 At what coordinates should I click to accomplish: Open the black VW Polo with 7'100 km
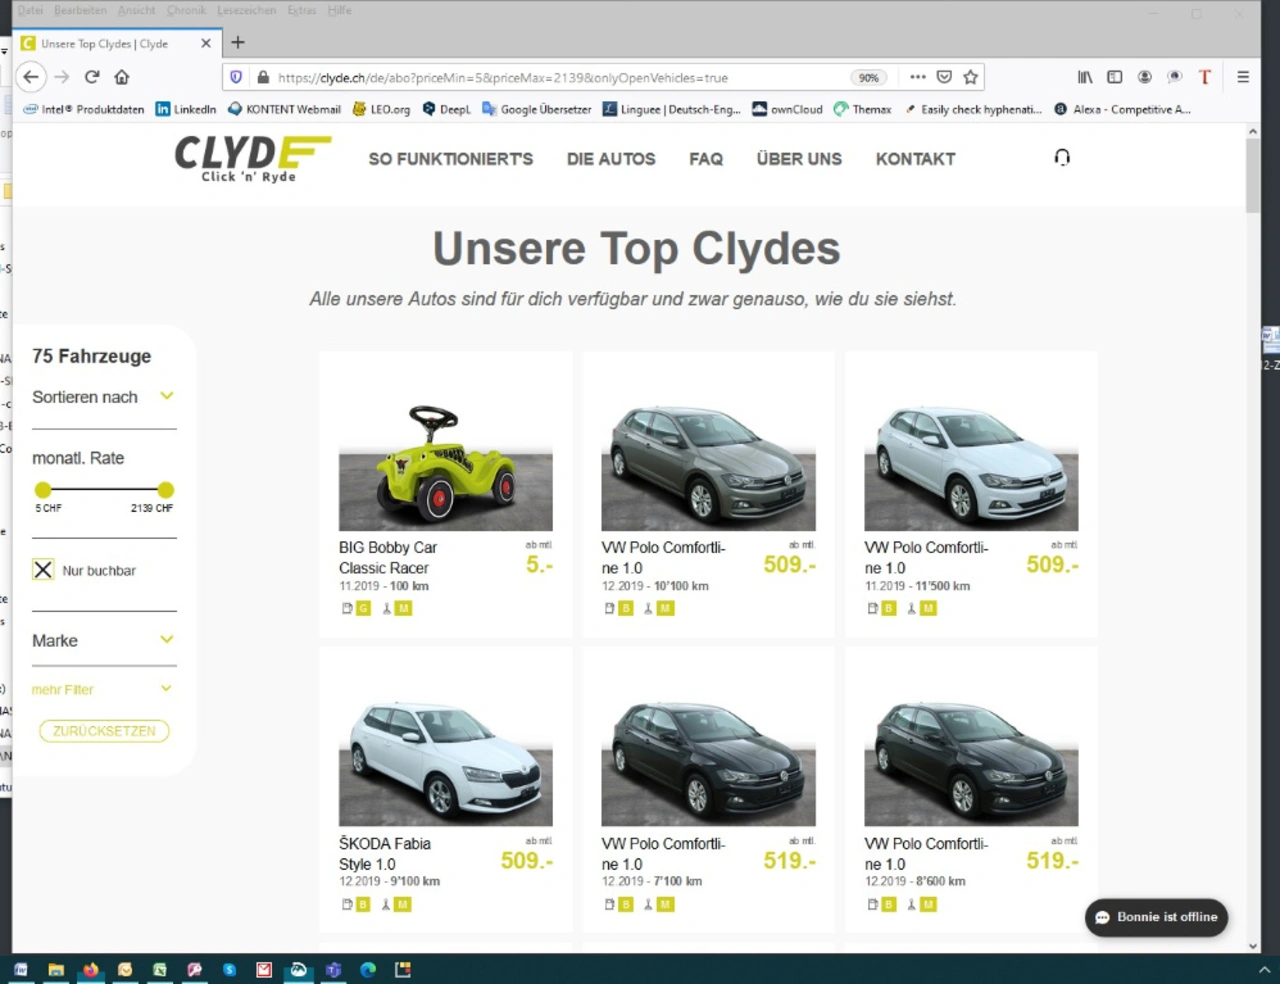click(708, 762)
